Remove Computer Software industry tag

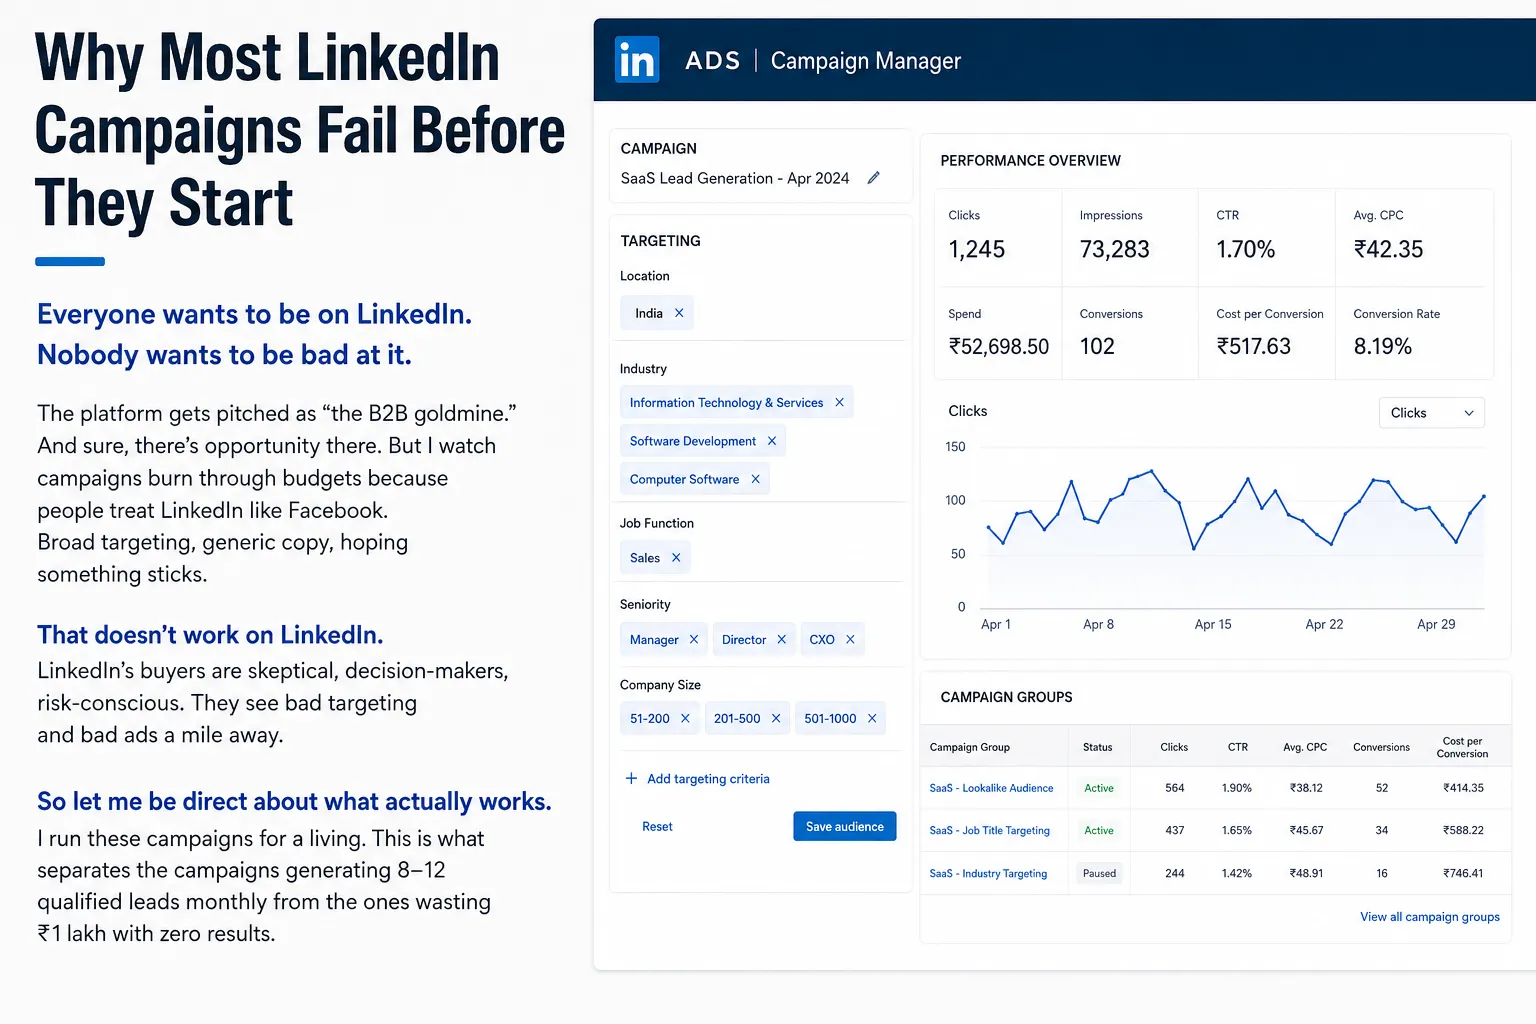(x=755, y=479)
